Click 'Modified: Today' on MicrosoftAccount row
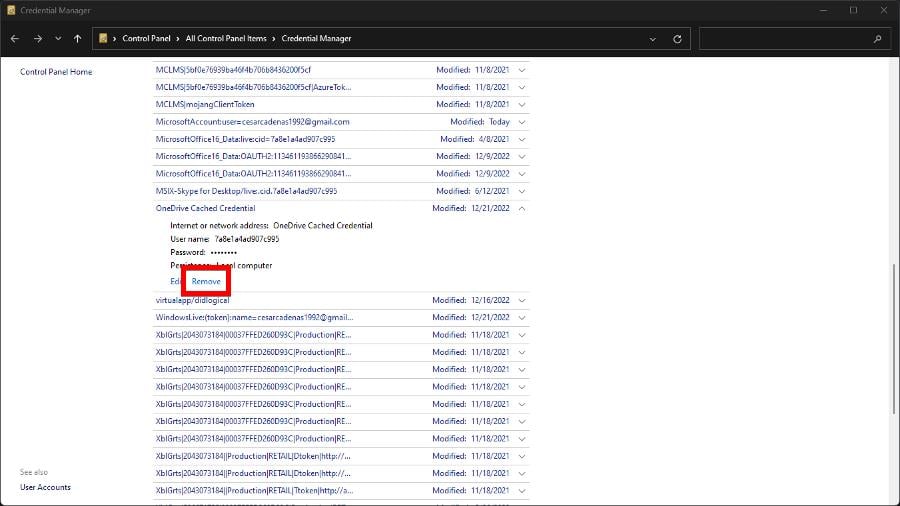 tap(480, 122)
